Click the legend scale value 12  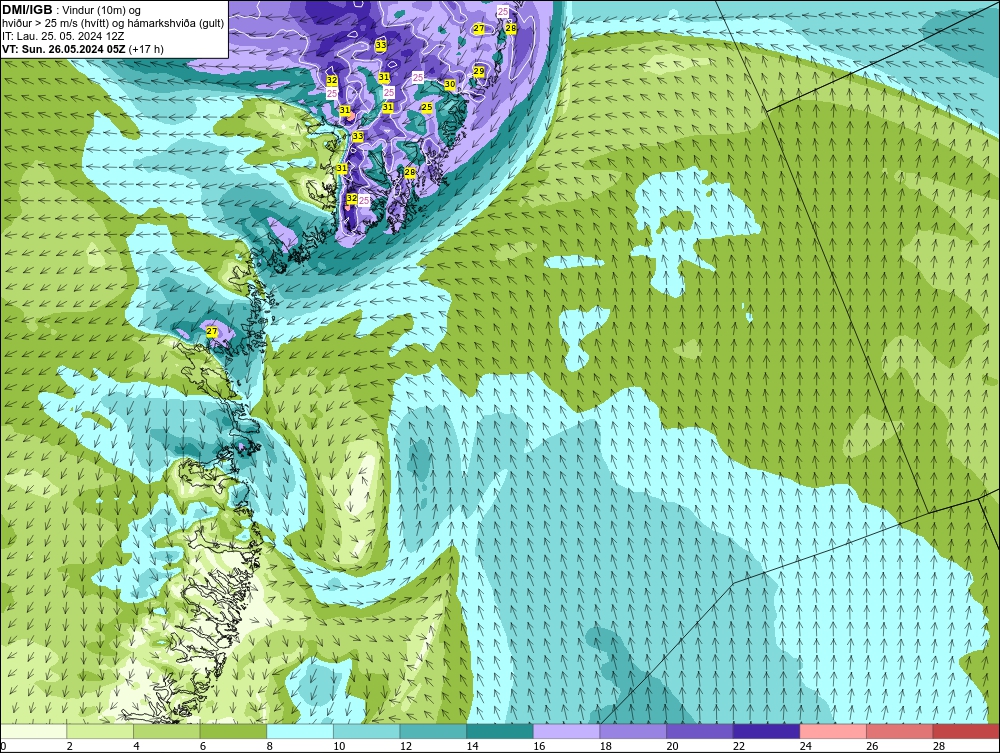[x=406, y=746]
